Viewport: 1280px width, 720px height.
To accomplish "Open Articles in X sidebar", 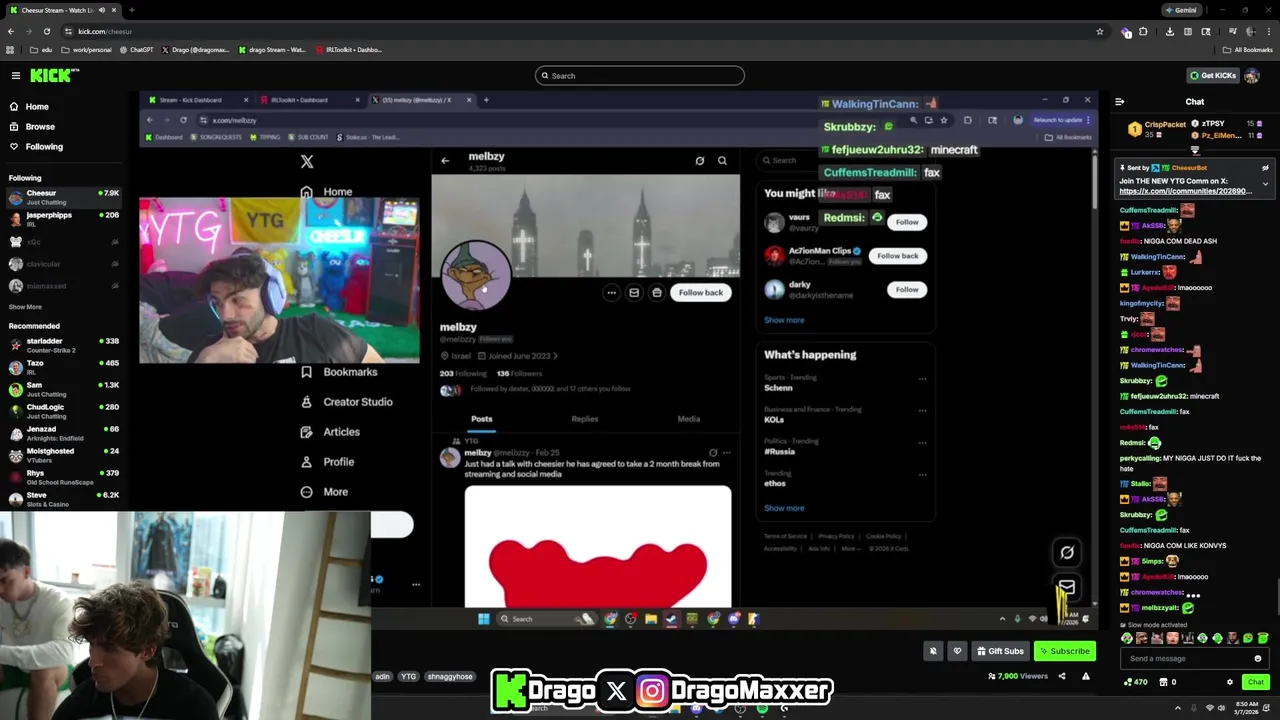I will coord(330,432).
